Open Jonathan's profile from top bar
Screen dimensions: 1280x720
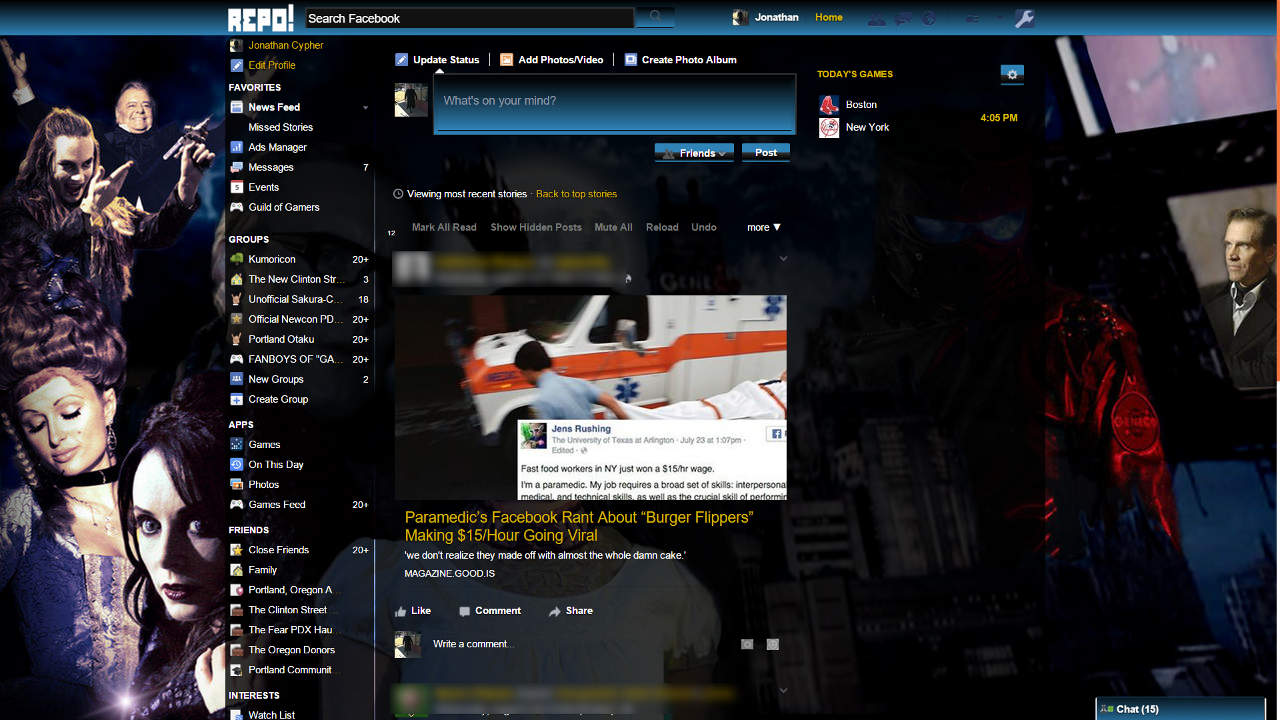click(x=766, y=17)
